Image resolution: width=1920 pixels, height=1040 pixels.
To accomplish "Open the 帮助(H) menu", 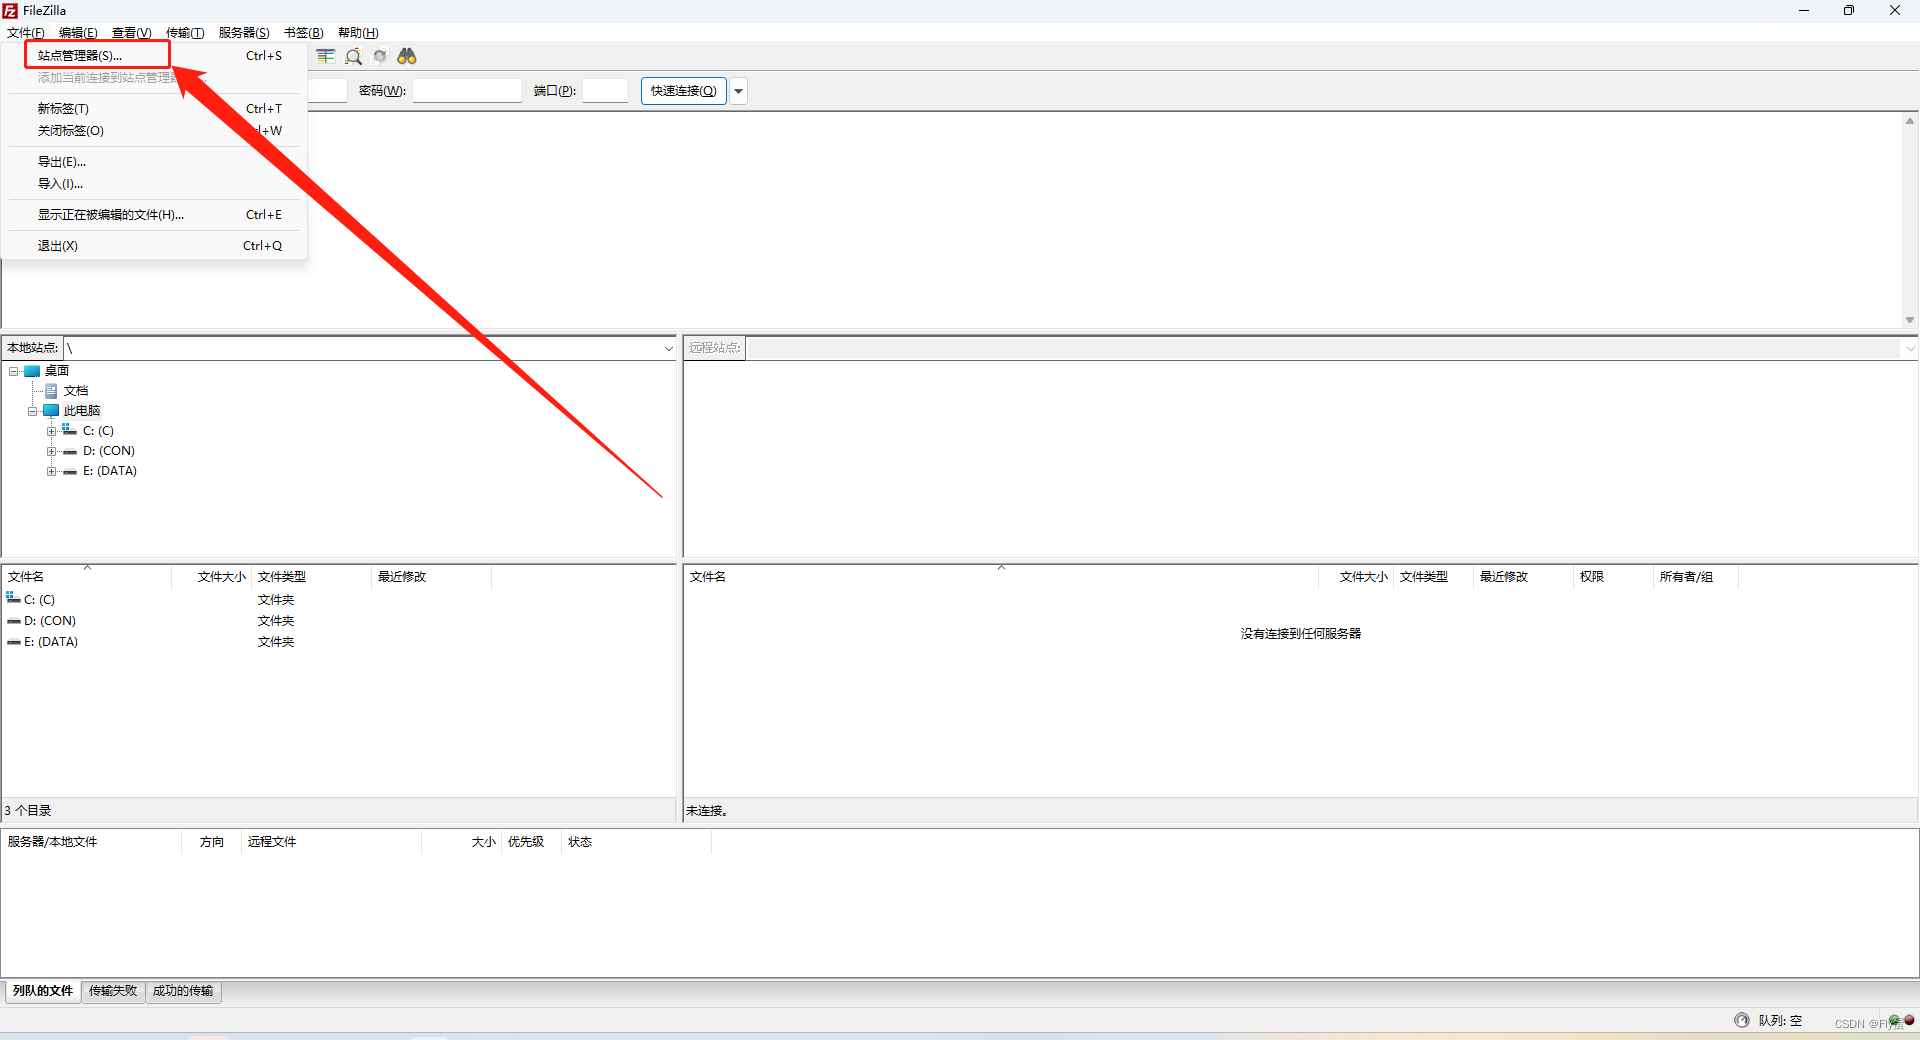I will (358, 33).
